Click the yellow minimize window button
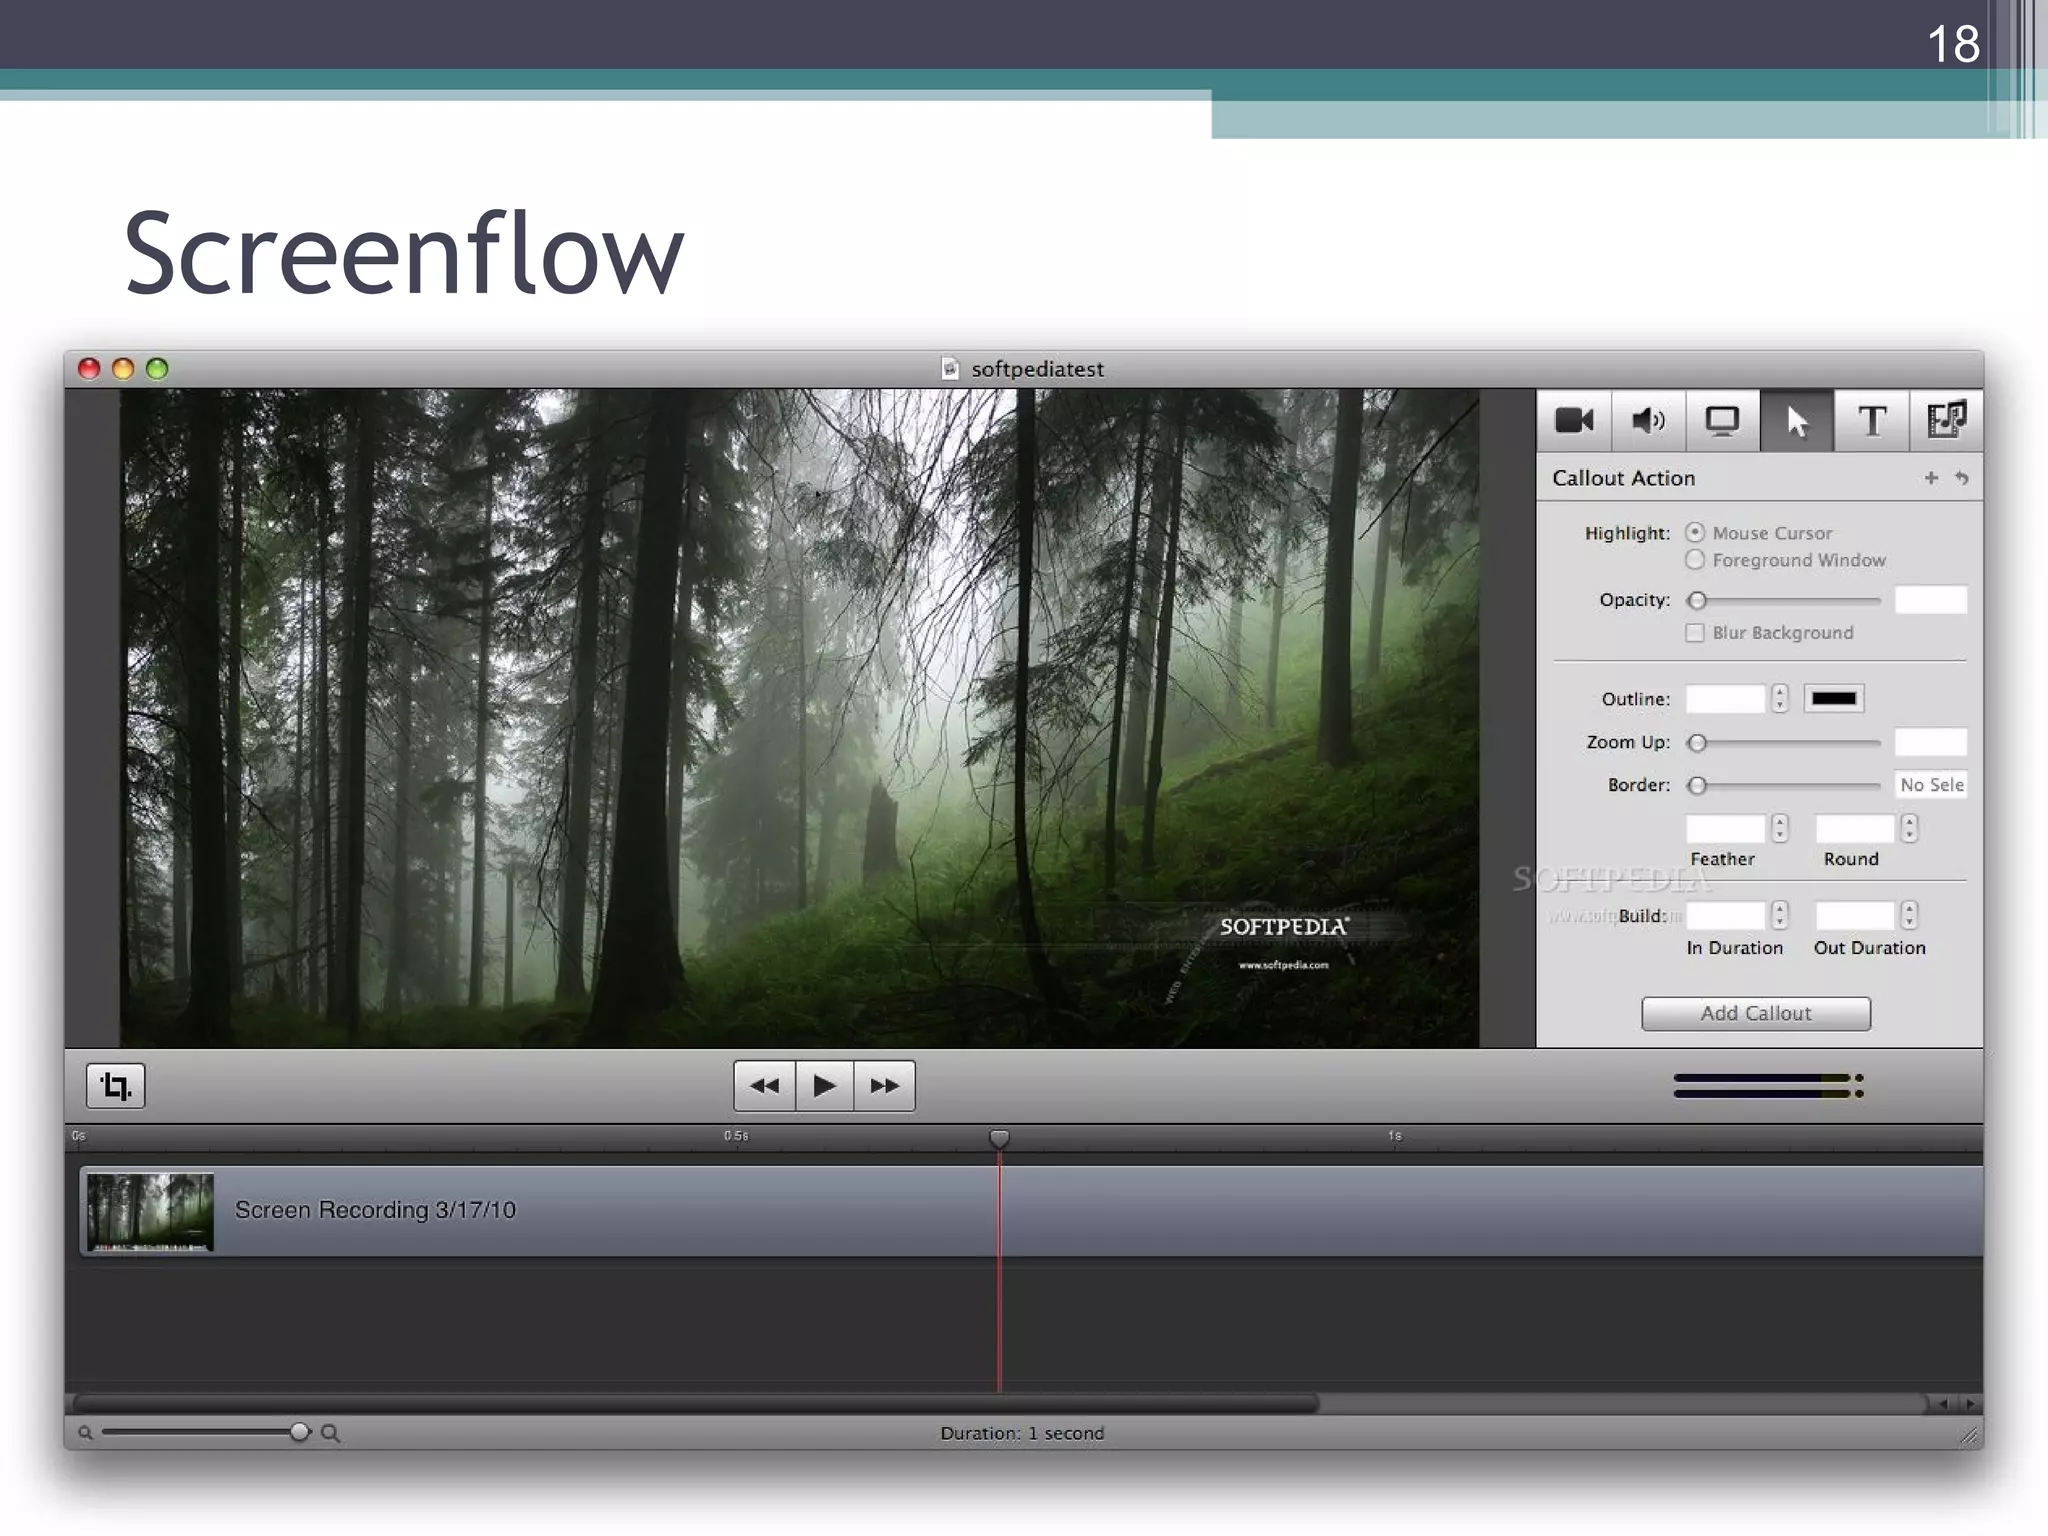2048x1536 pixels. [x=123, y=369]
